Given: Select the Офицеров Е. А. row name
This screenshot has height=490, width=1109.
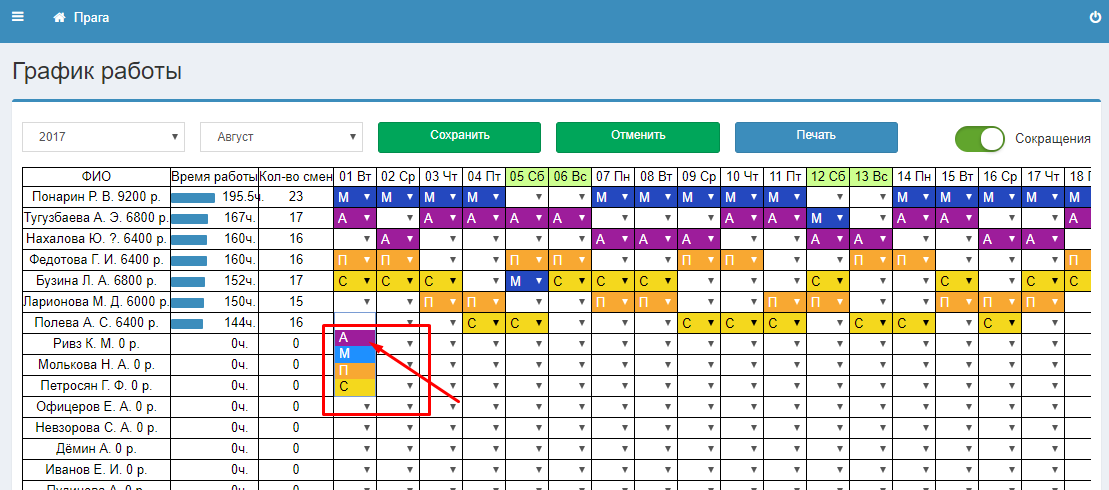Looking at the screenshot, I should pos(96,407).
